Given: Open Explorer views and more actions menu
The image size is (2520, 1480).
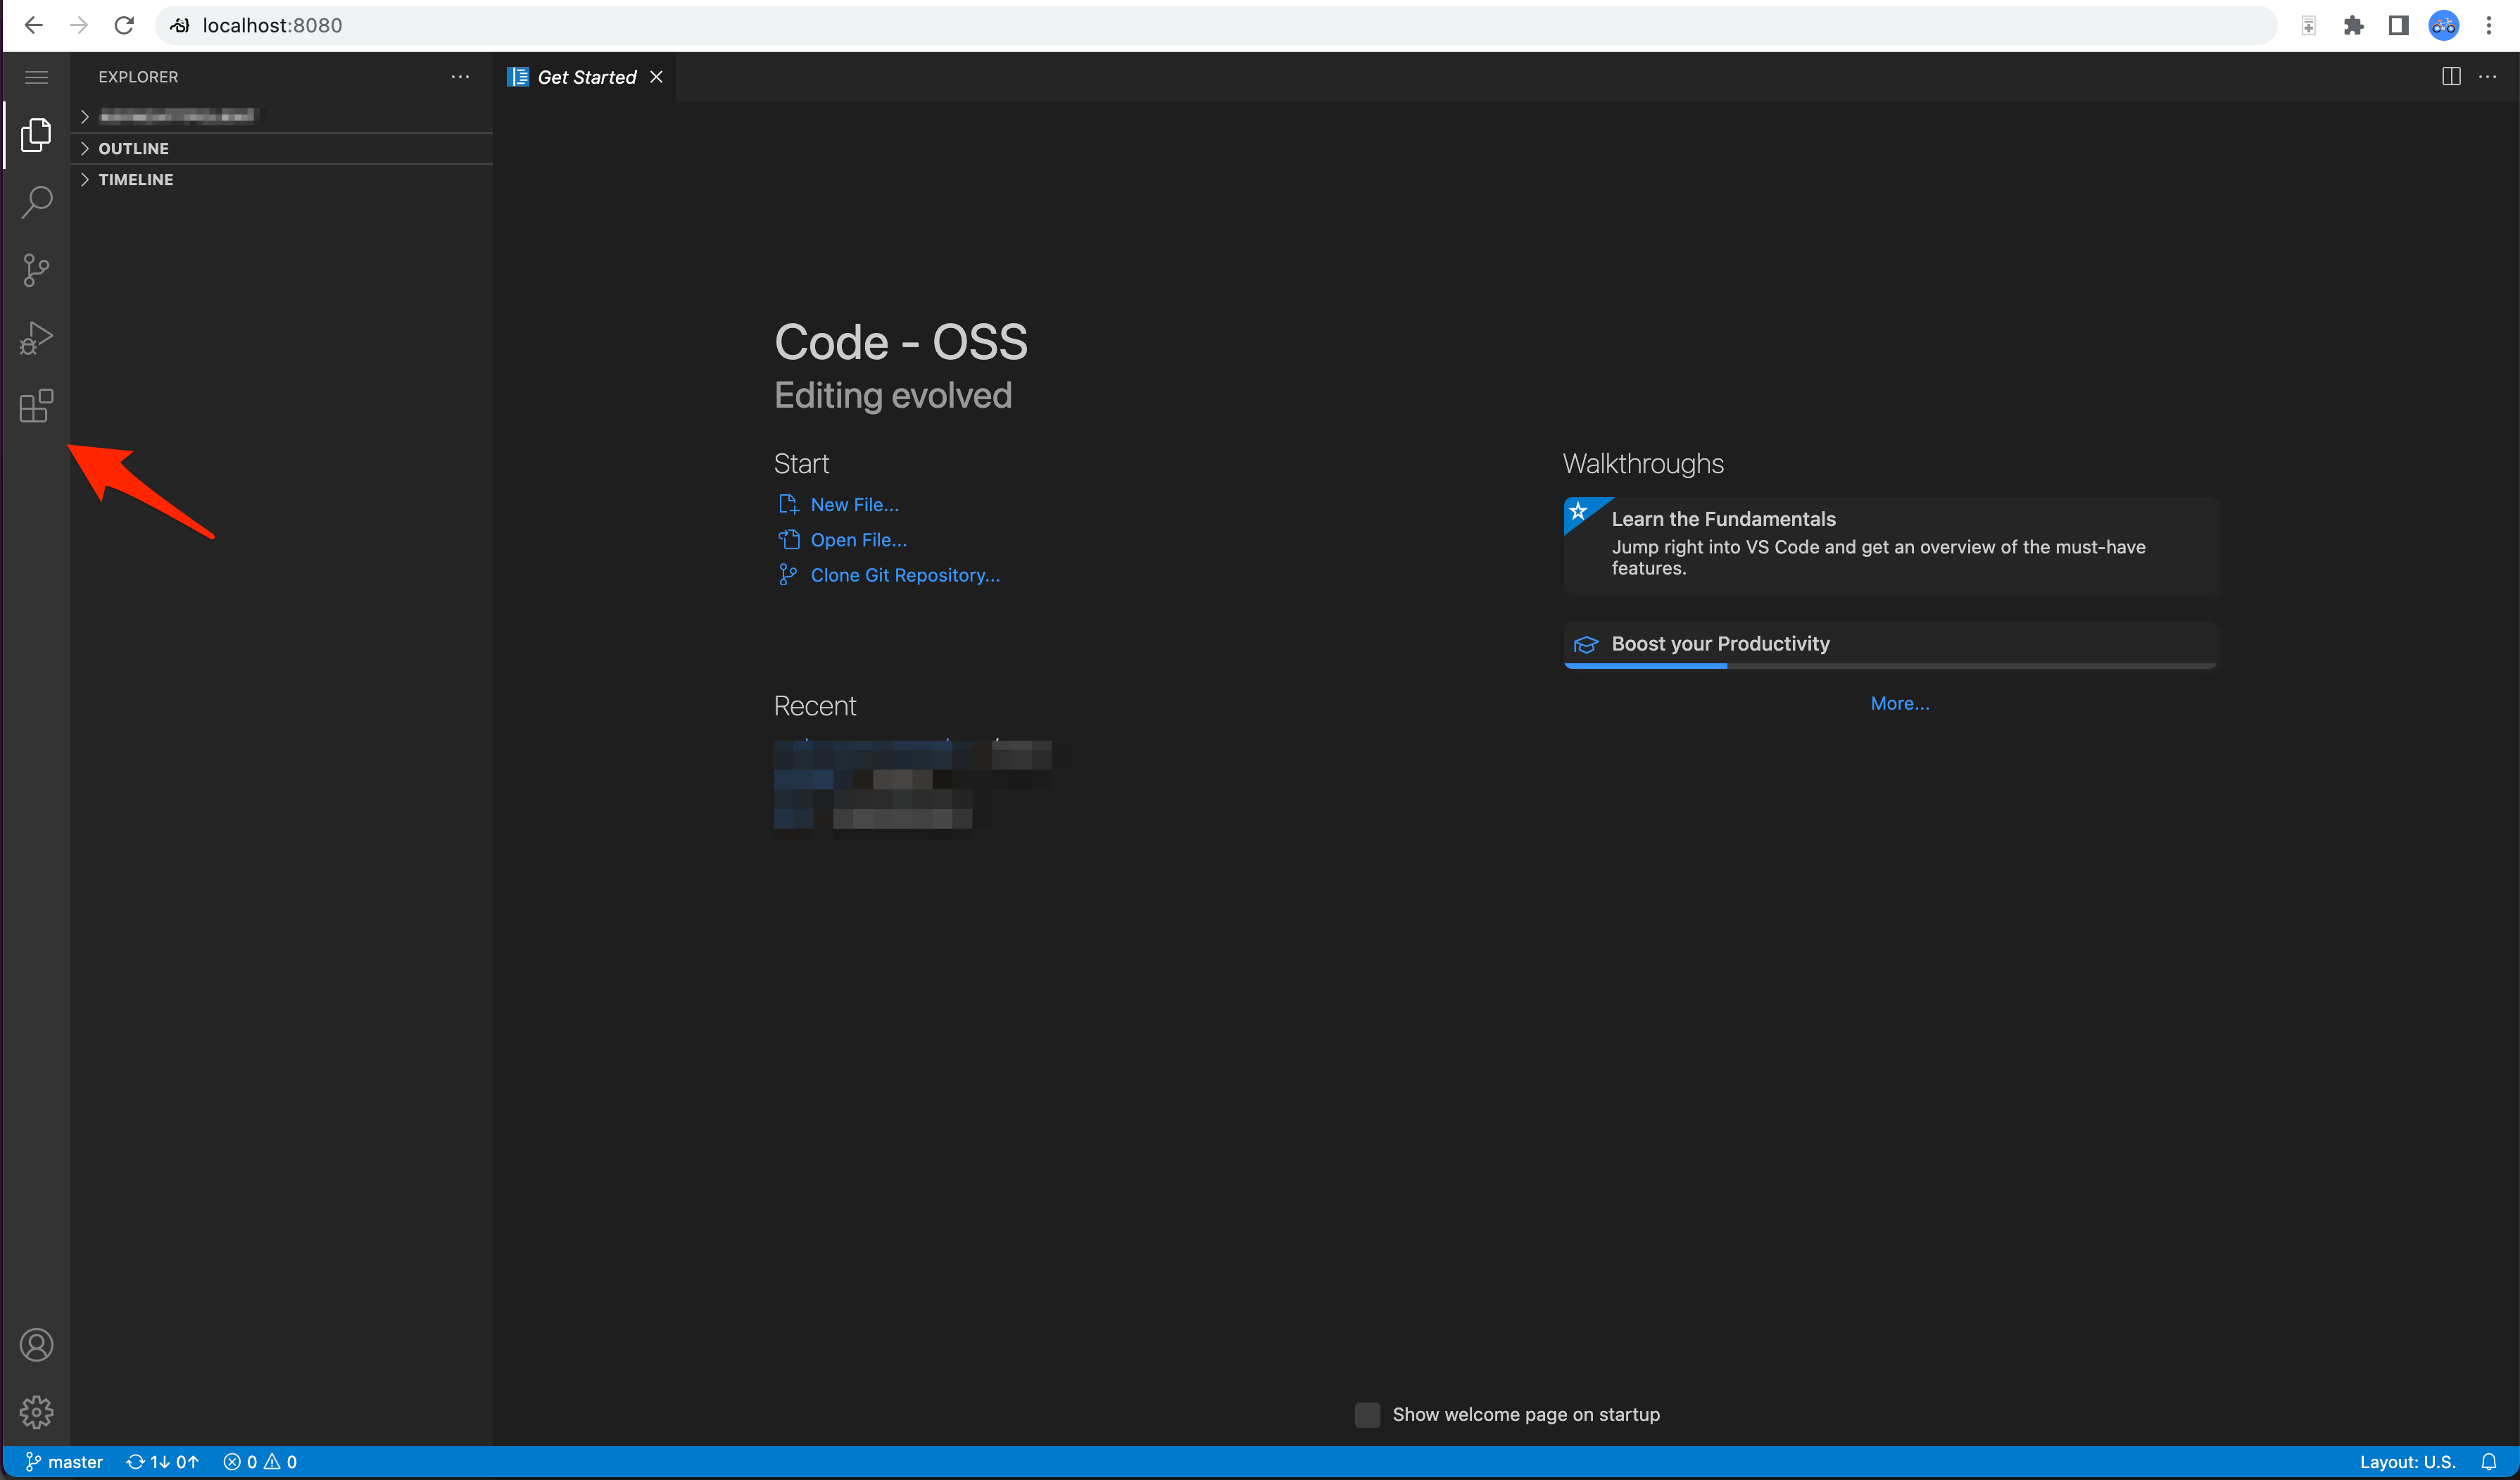Looking at the screenshot, I should pos(460,77).
